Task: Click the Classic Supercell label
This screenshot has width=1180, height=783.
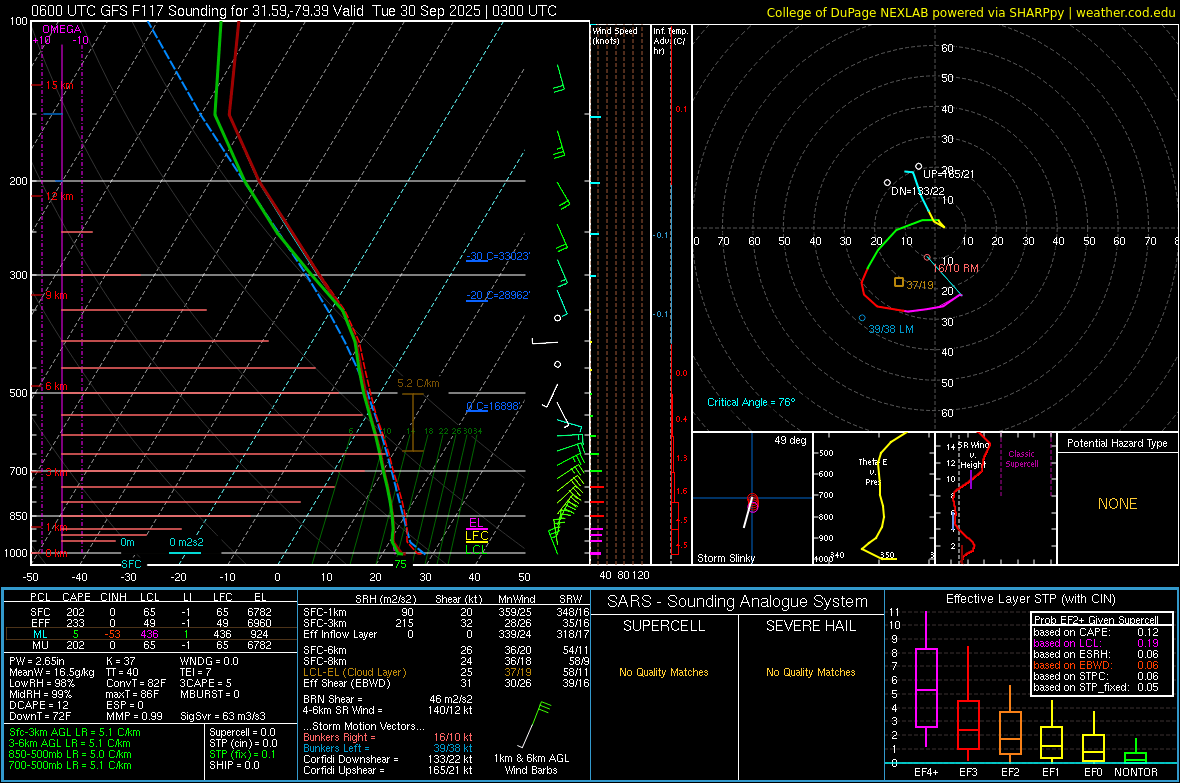Action: tap(1021, 459)
